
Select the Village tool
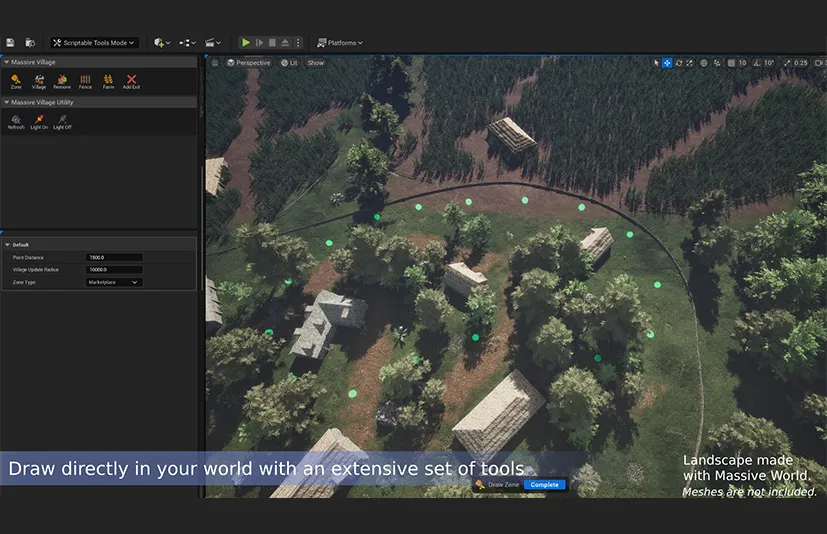[x=39, y=81]
